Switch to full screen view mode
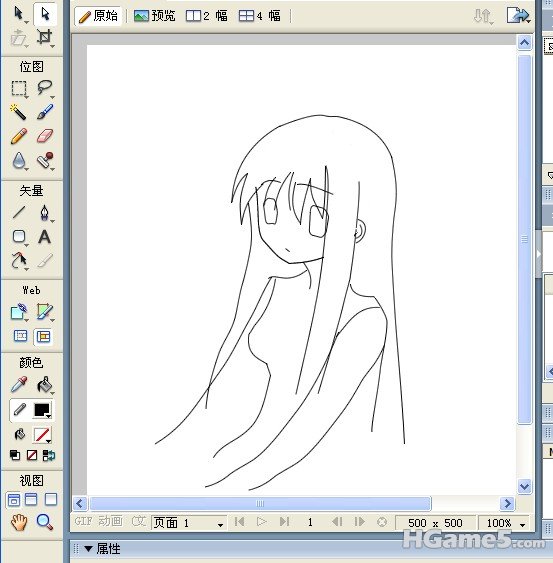The width and height of the screenshot is (553, 563). tap(51, 499)
